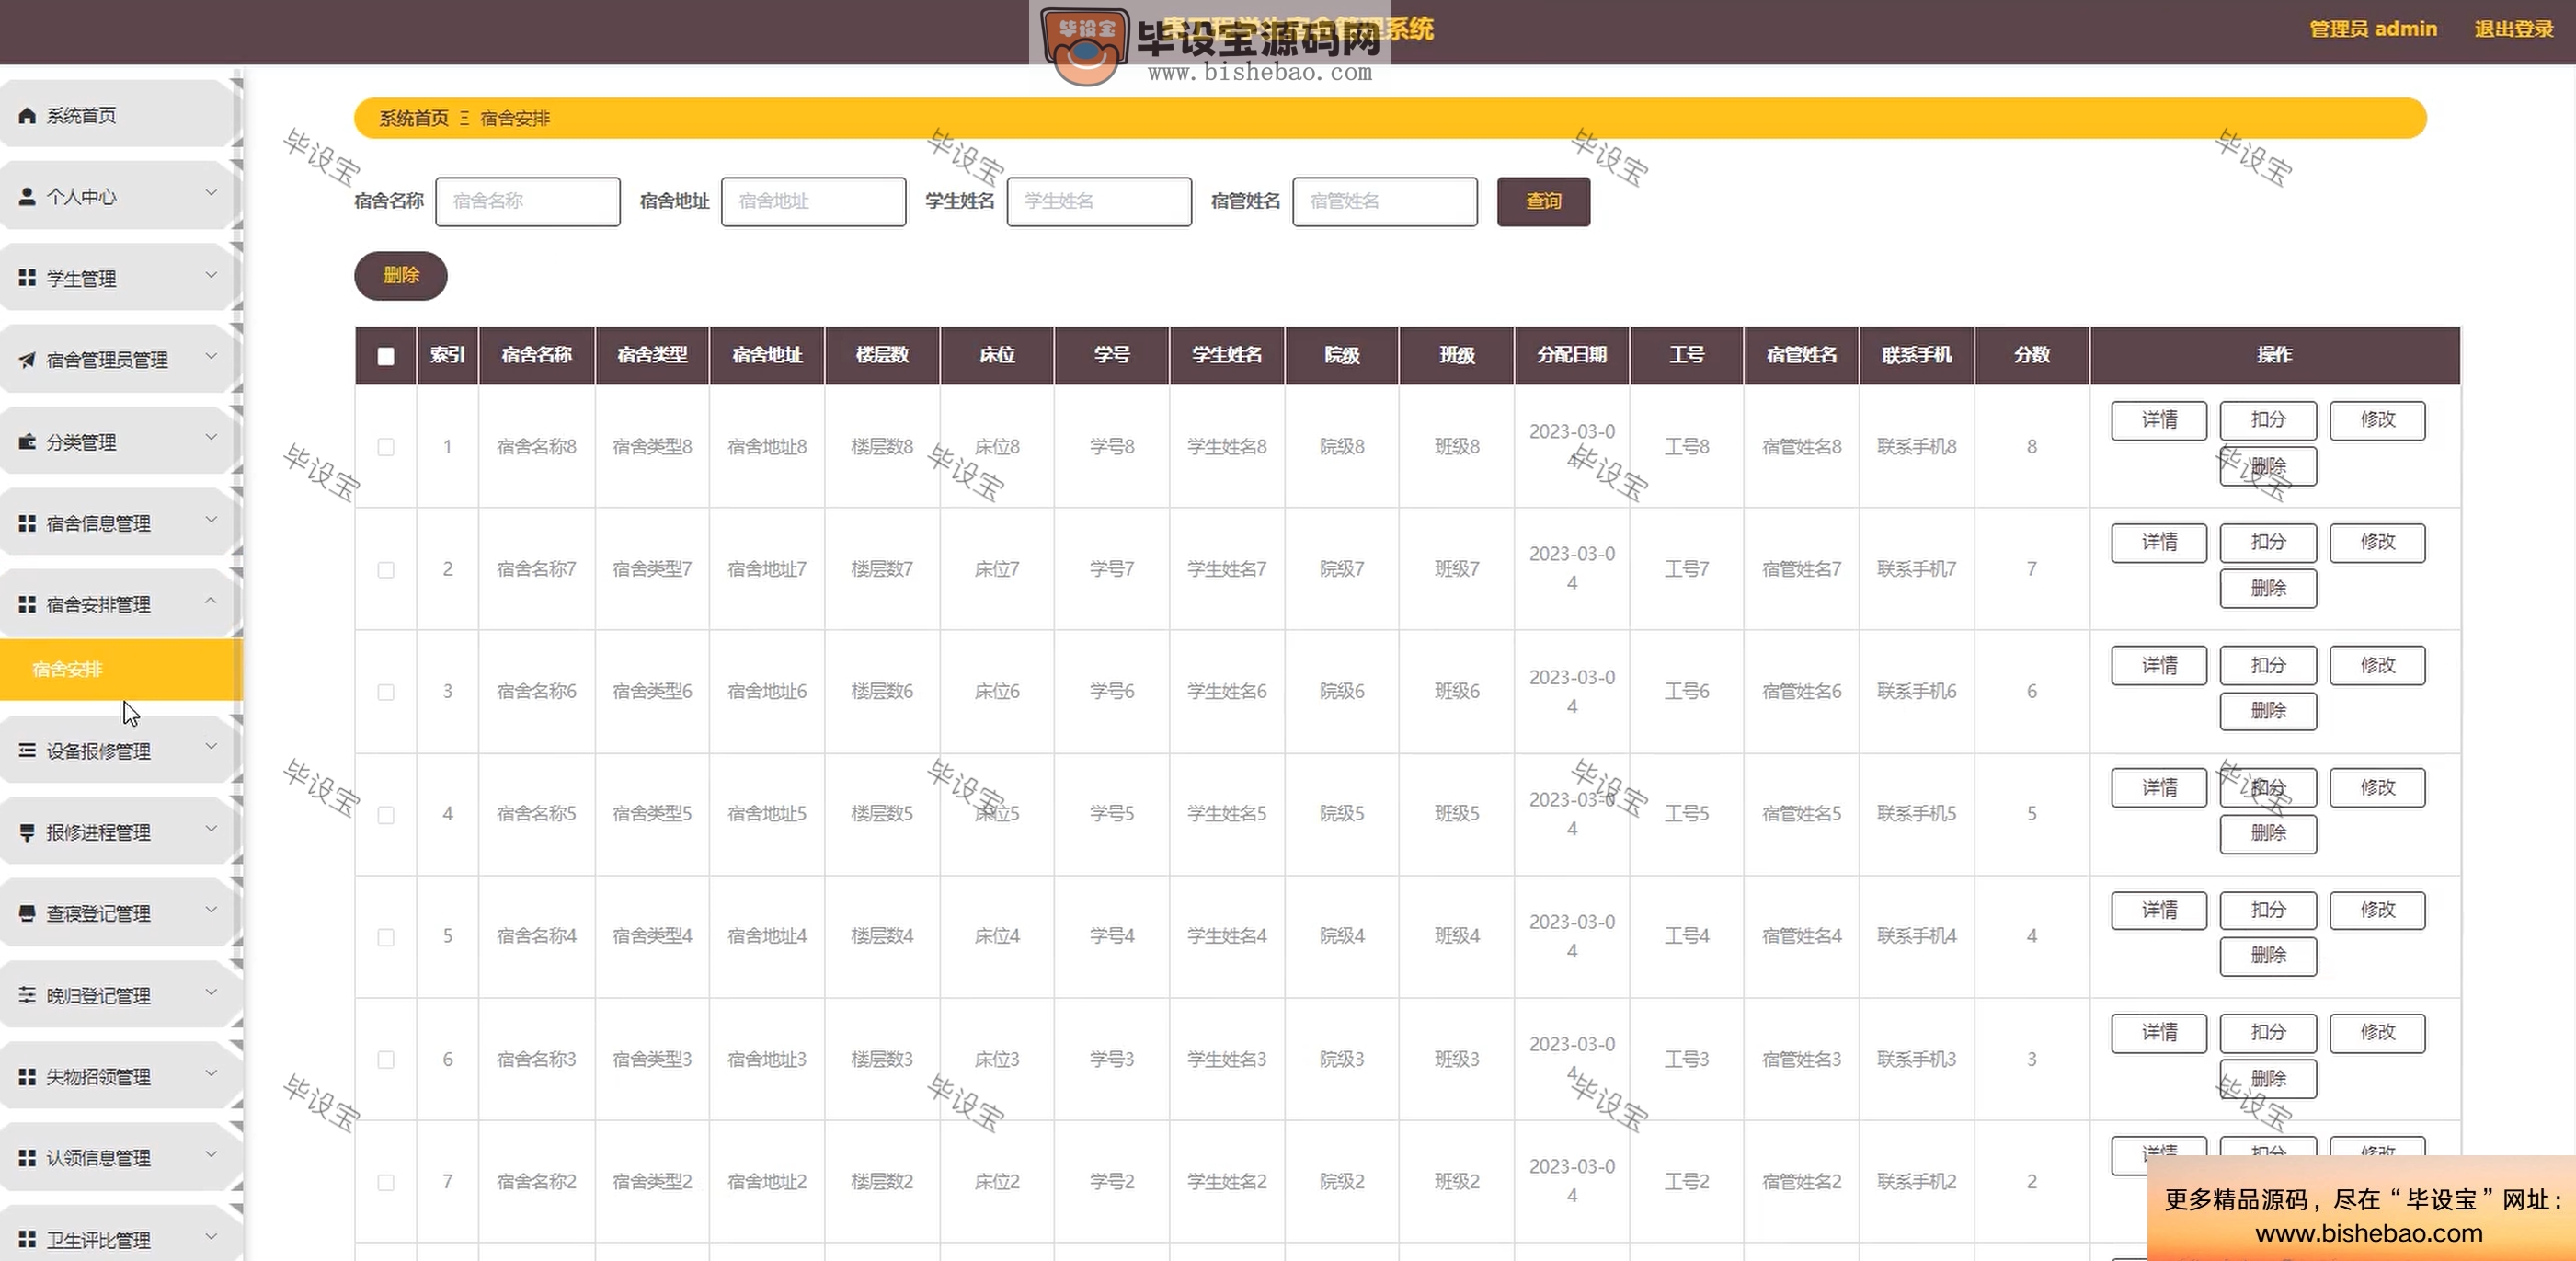2576x1261 pixels.
Task: Check the row checkbox for 宿舍名称4
Action: (386, 937)
